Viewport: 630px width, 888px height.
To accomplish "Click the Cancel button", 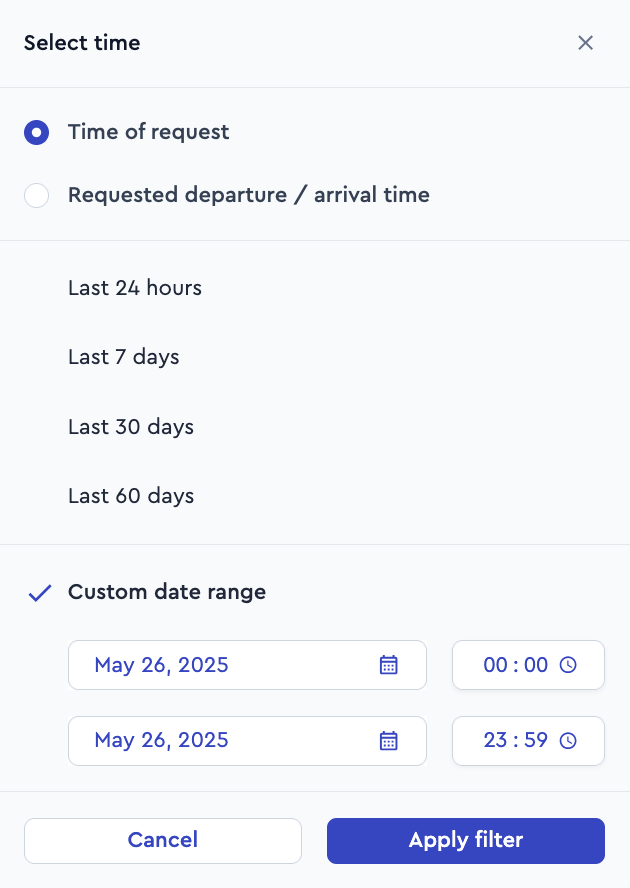I will (163, 840).
